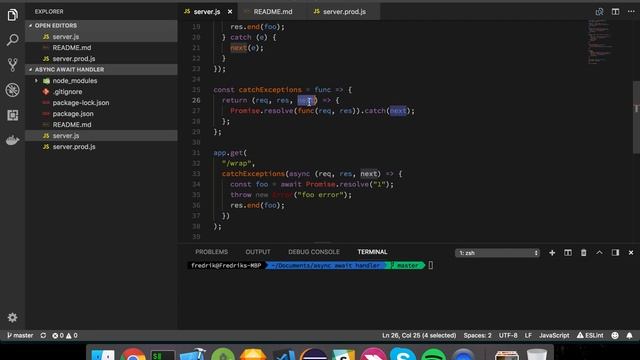This screenshot has height=360, width=640.
Task: Maximize the panel with the up chevron
Action: pyautogui.click(x=599, y=253)
